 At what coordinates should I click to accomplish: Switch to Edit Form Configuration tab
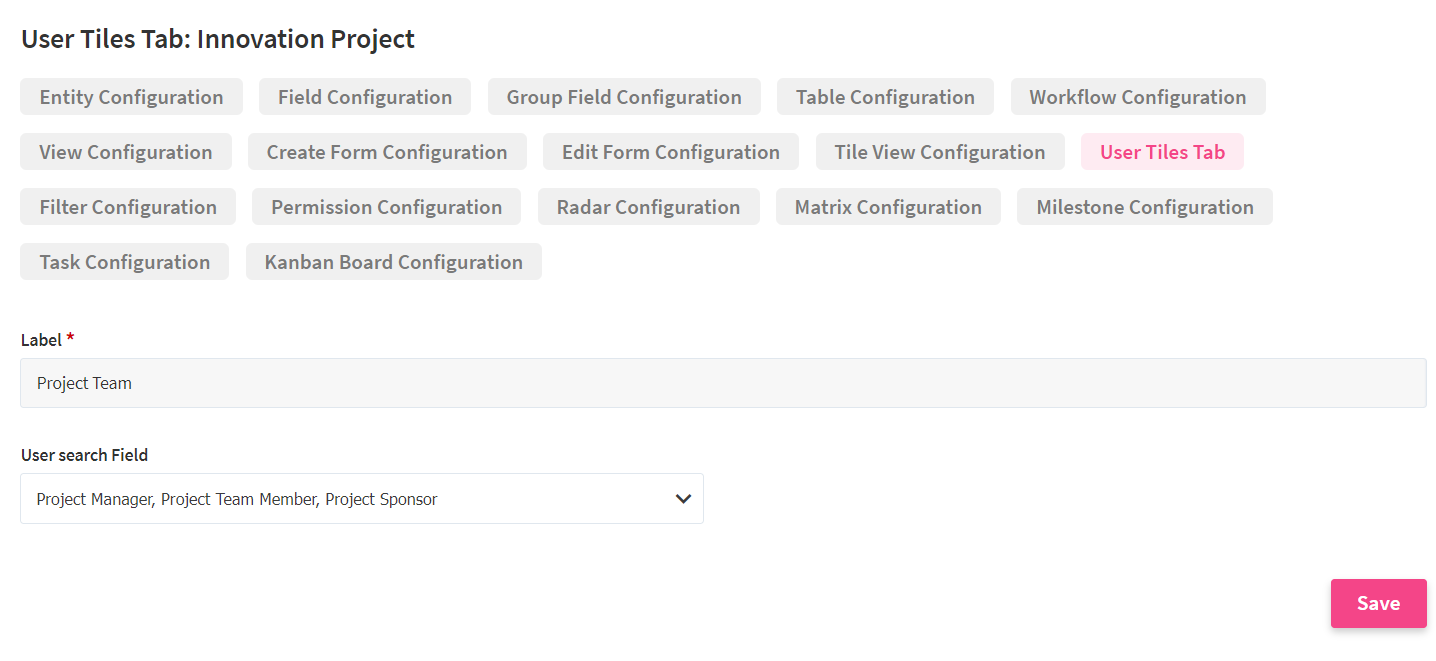pos(671,152)
